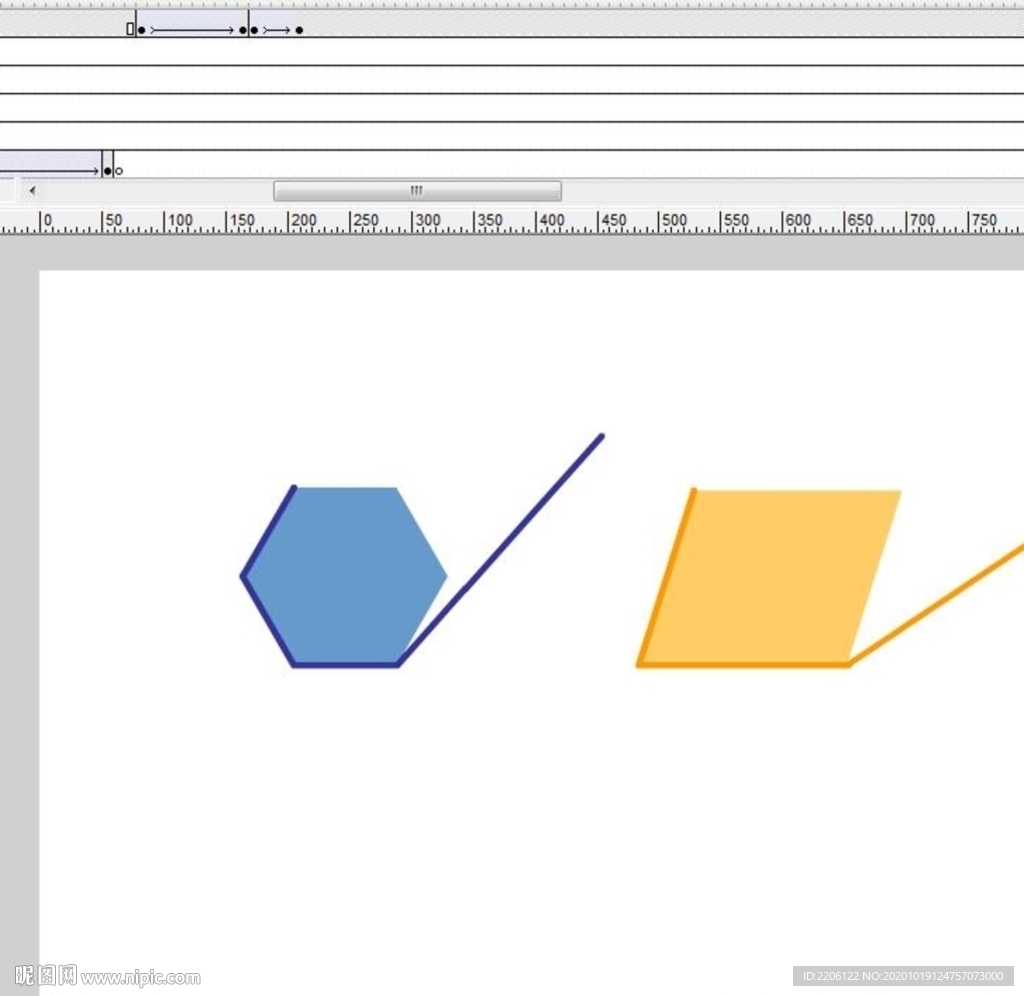The image size is (1024, 996).
Task: Click the ruler mark labeled 0
Action: tap(46, 220)
